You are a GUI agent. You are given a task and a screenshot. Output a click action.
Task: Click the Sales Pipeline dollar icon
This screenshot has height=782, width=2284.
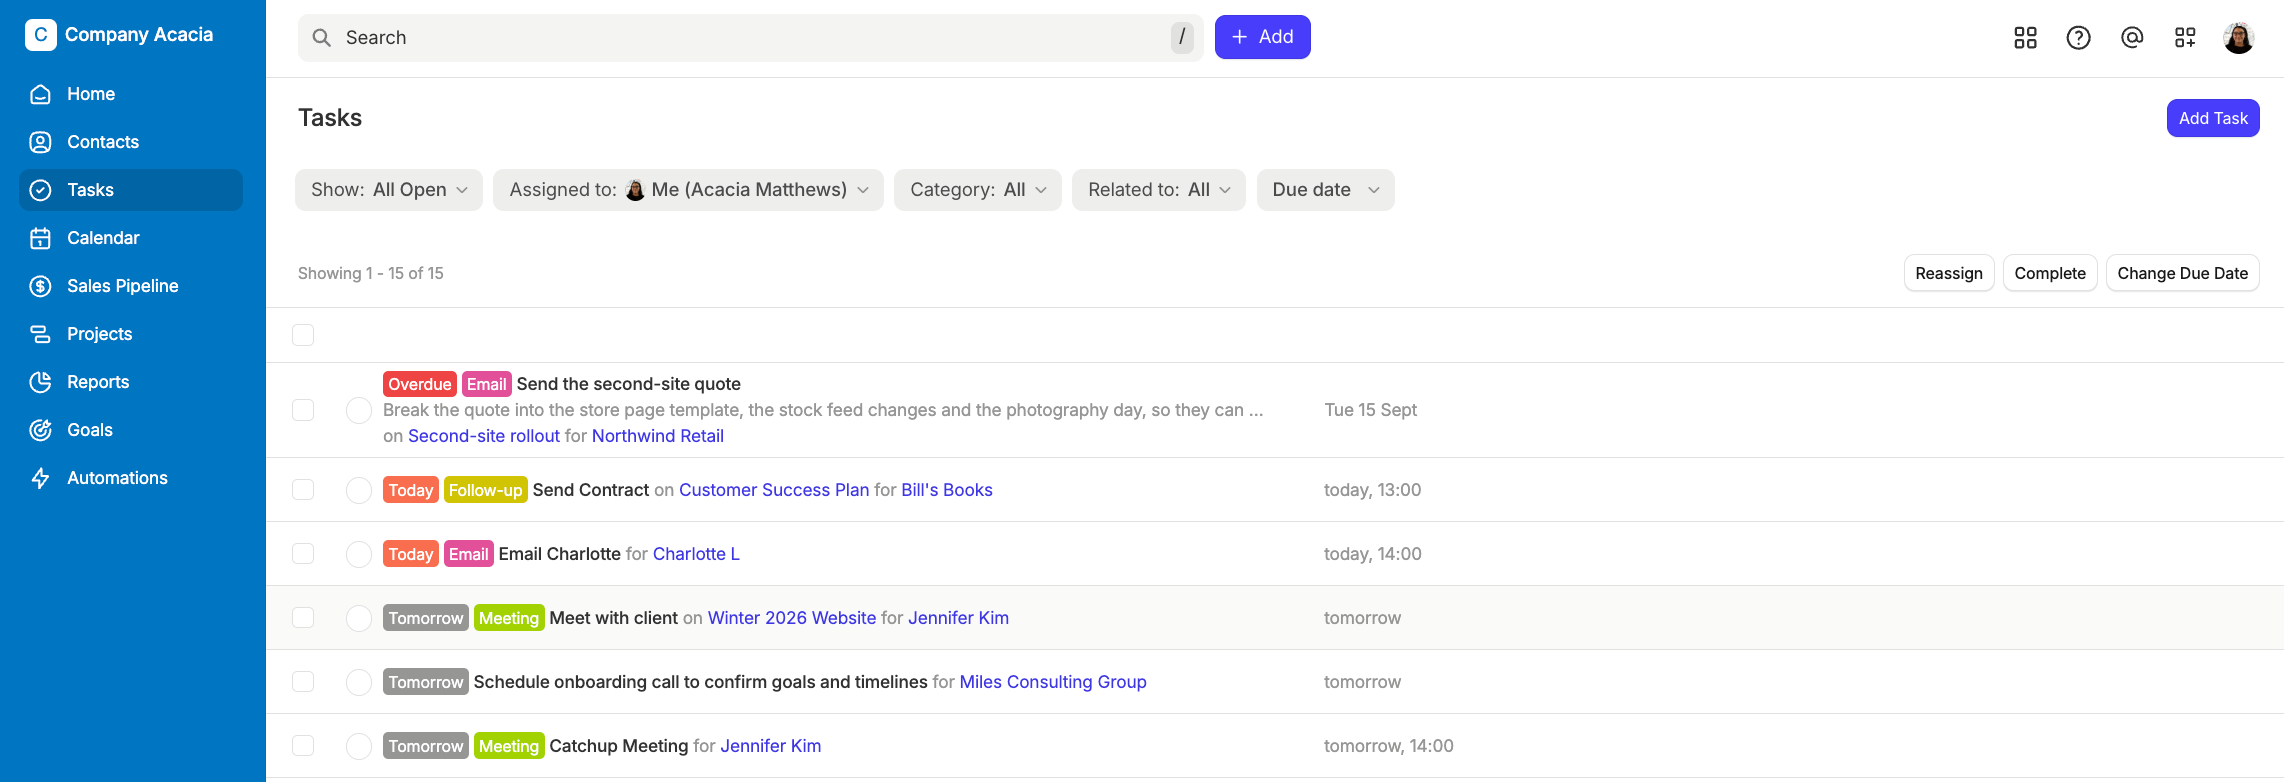click(41, 286)
